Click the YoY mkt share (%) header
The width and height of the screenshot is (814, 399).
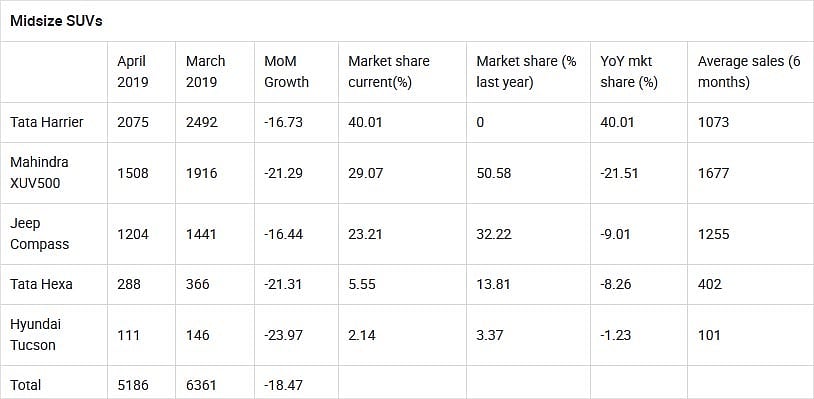point(629,72)
